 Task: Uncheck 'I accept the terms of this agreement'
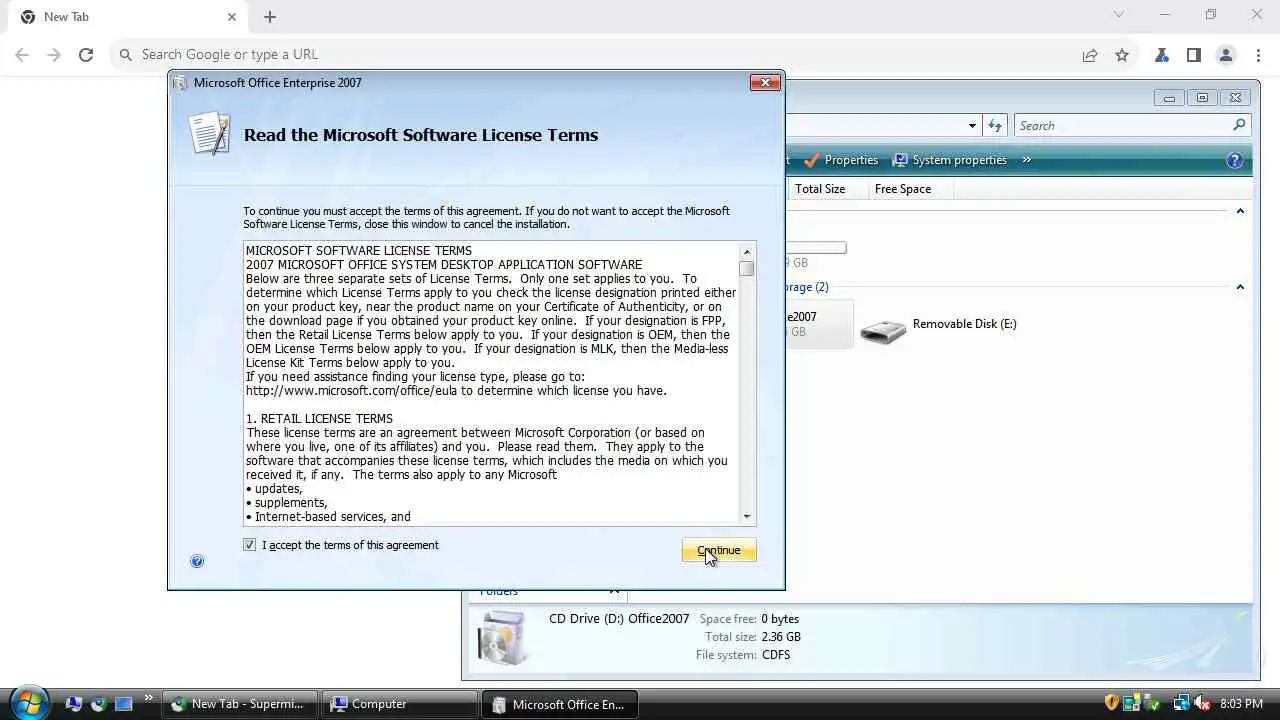coord(249,545)
